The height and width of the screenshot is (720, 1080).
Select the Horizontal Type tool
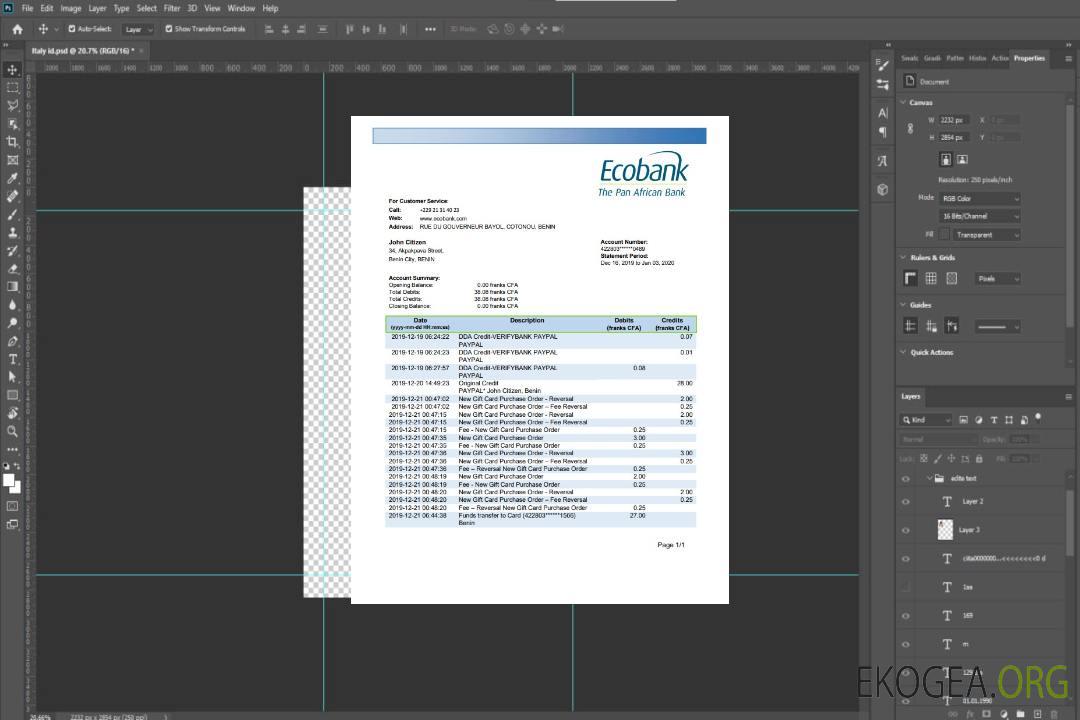(12, 359)
